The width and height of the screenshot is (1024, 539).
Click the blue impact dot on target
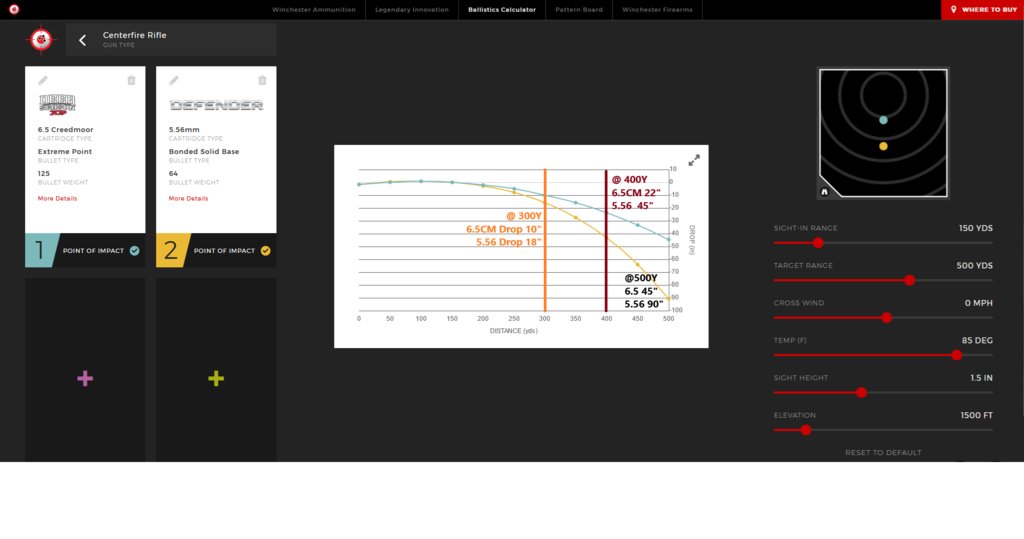tap(883, 120)
